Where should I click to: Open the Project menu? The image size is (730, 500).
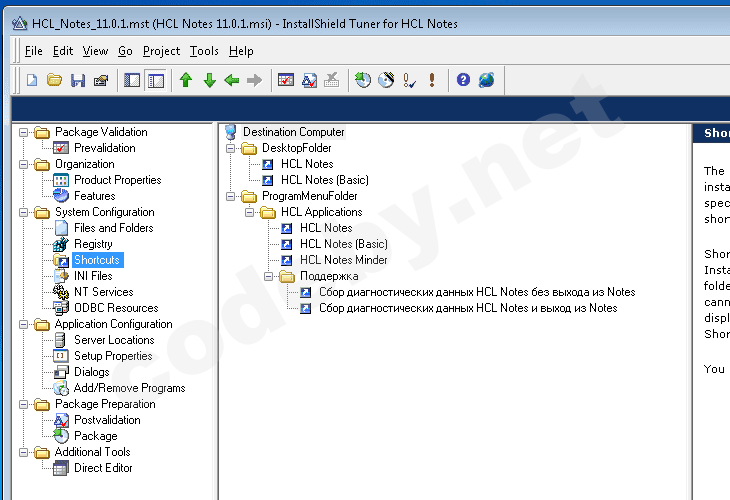tap(161, 51)
